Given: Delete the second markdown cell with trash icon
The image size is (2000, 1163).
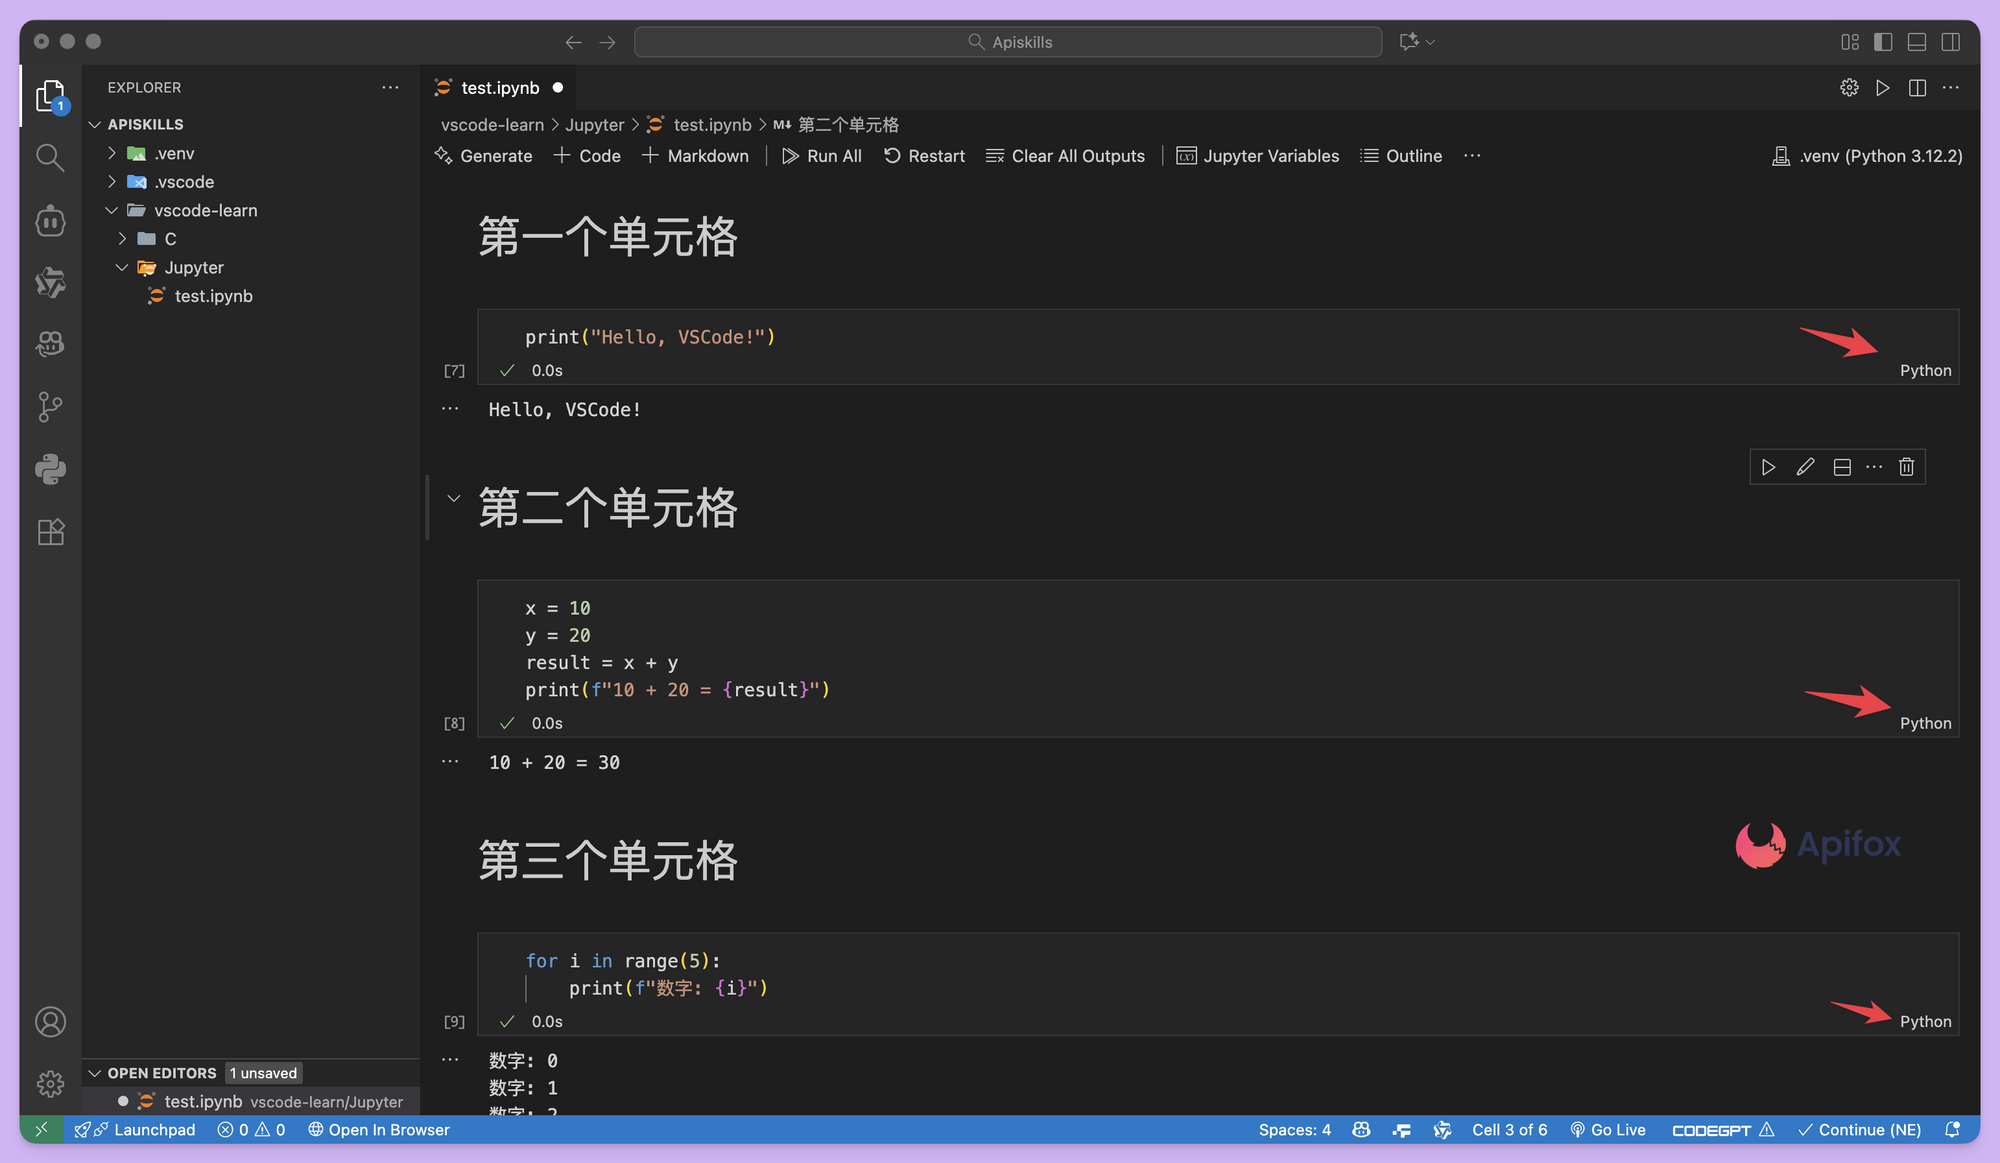Looking at the screenshot, I should pyautogui.click(x=1906, y=467).
